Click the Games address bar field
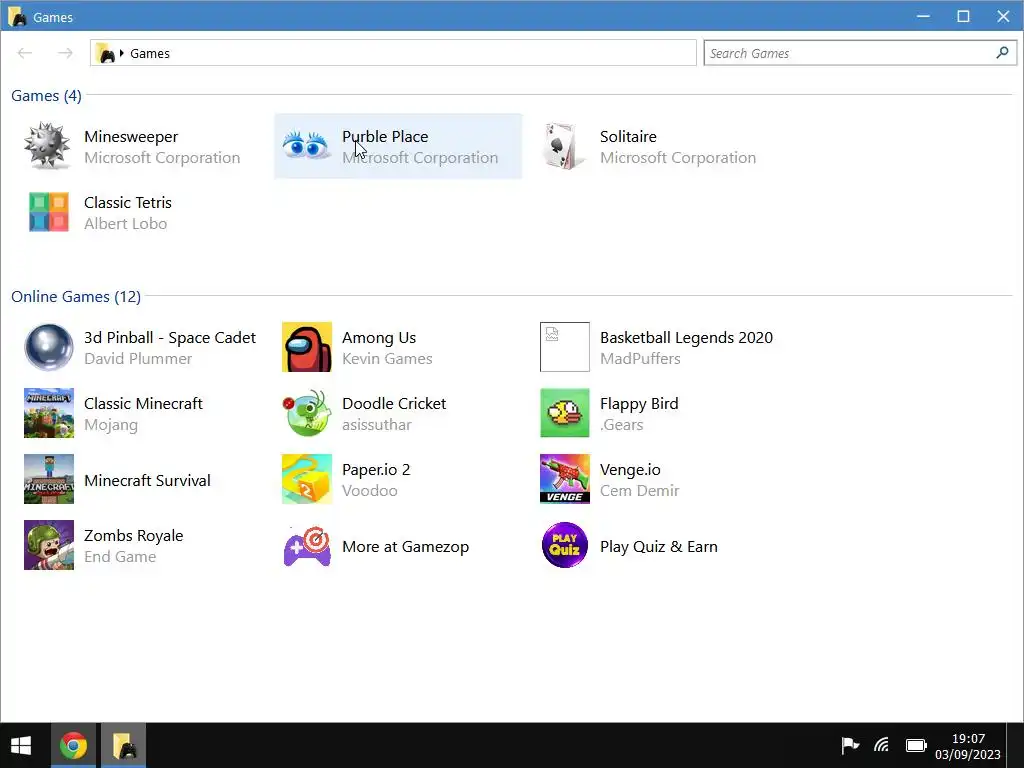The height and width of the screenshot is (768, 1024). point(393,53)
